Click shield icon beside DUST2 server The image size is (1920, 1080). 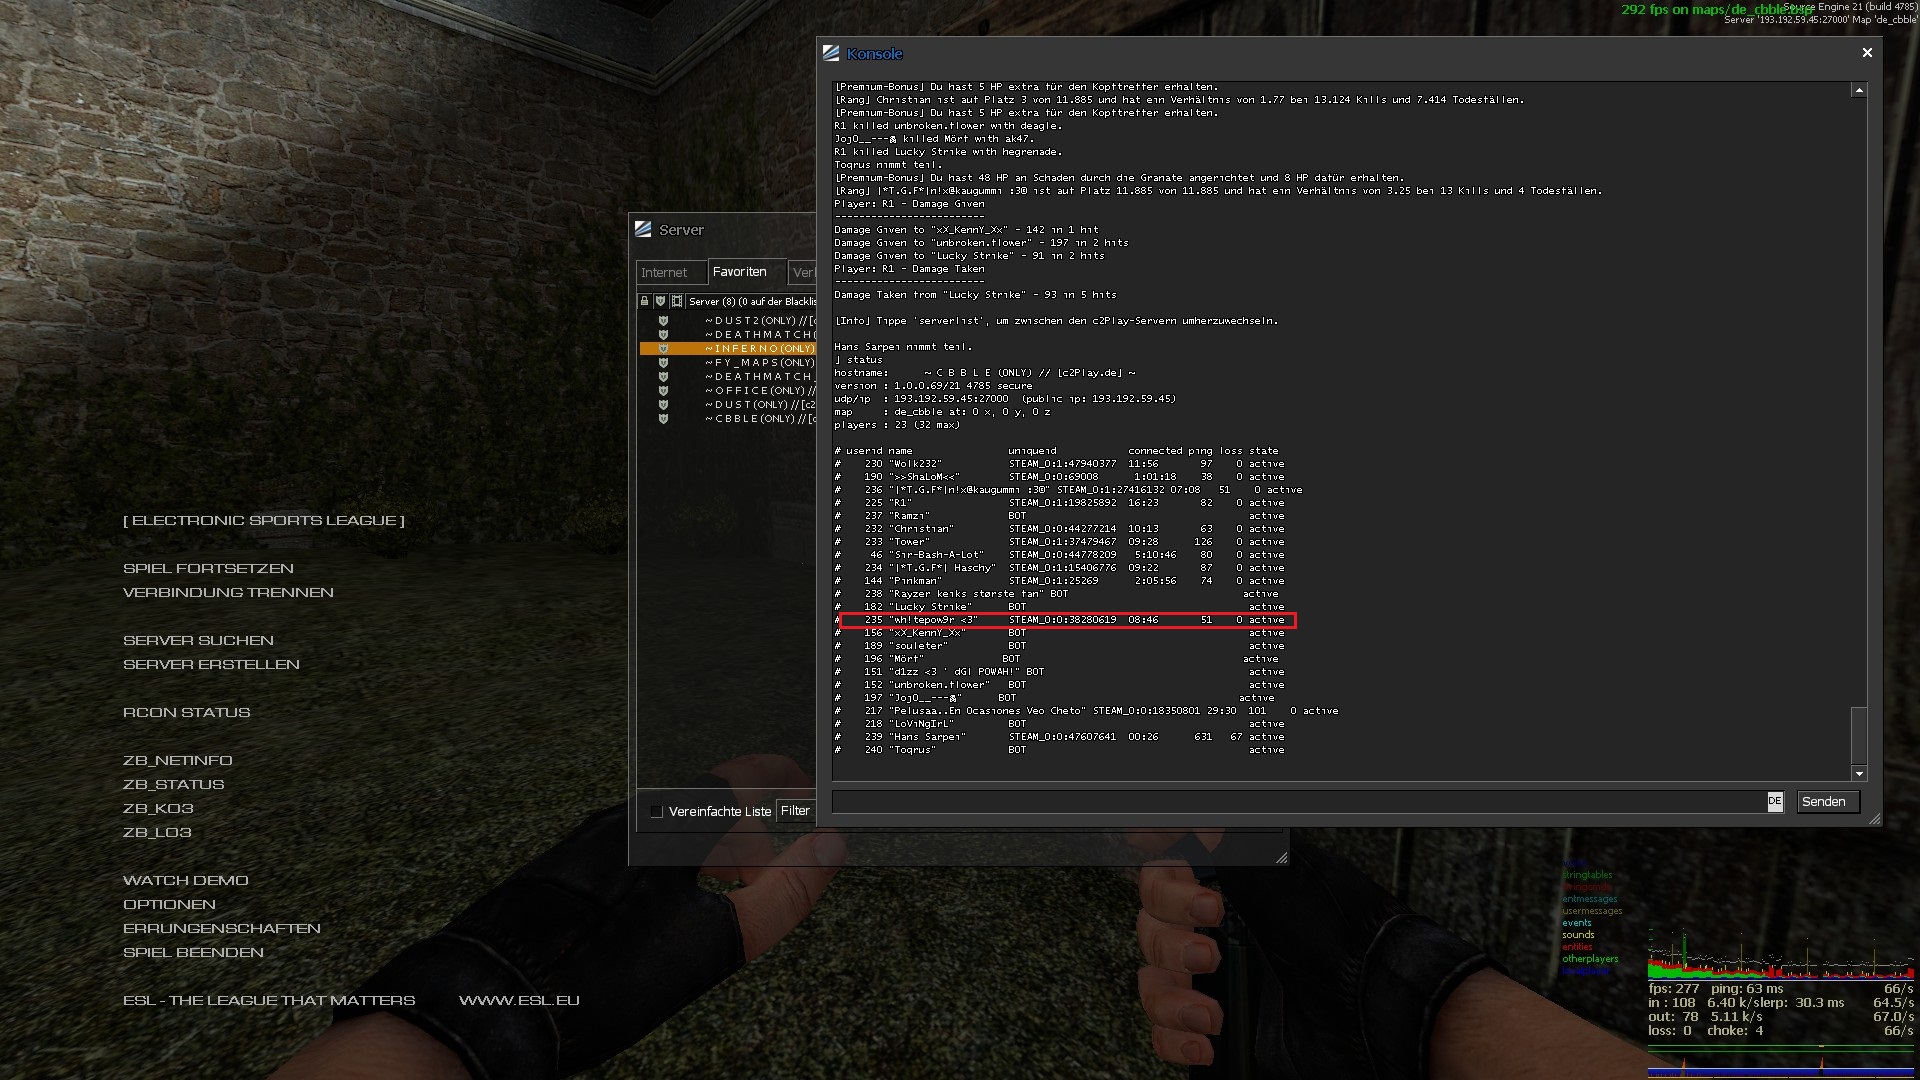663,321
